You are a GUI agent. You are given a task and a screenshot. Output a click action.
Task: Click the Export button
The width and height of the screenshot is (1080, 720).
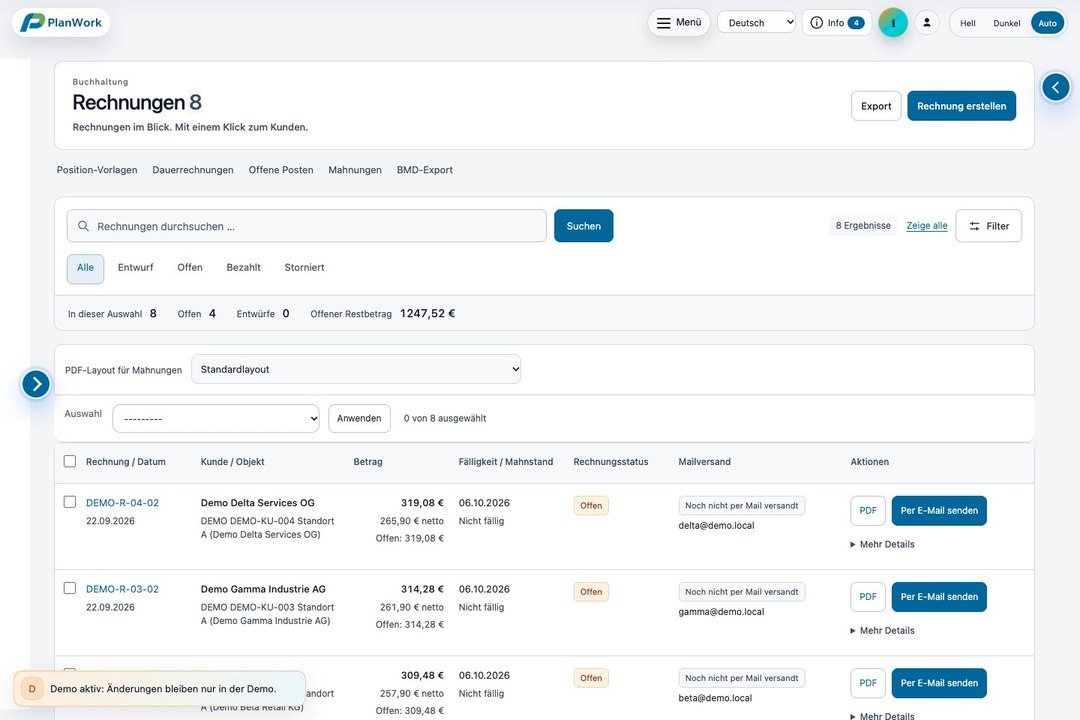875,106
